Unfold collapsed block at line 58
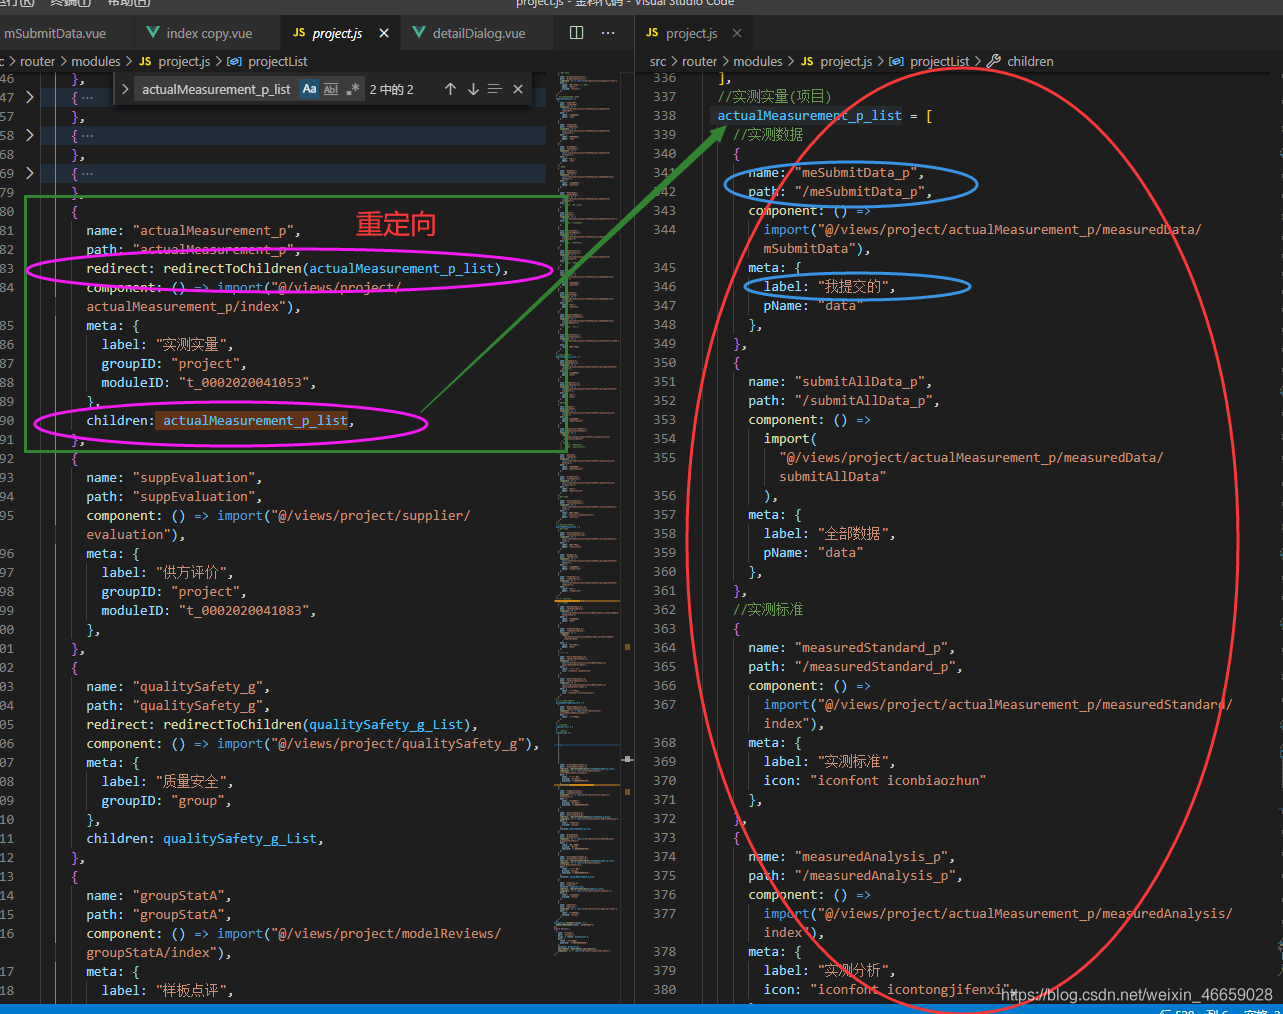The height and width of the screenshot is (1014, 1283). click(x=30, y=135)
